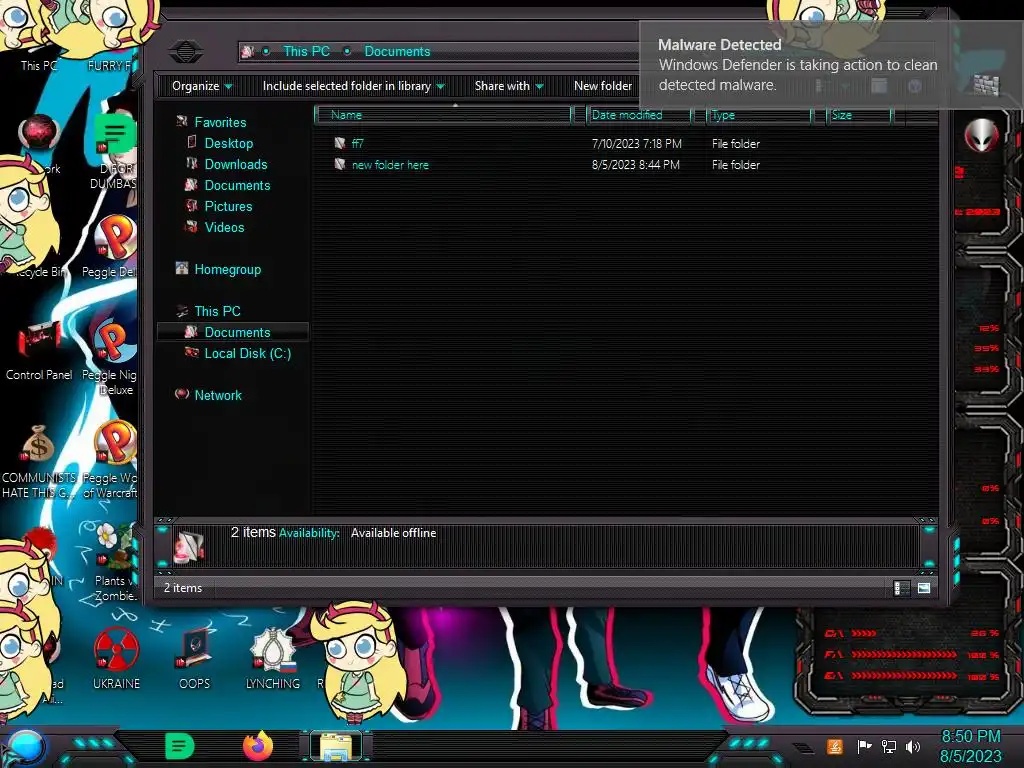Open the UKRAINE radiation desktop icon
This screenshot has height=768, width=1024.
(x=116, y=658)
